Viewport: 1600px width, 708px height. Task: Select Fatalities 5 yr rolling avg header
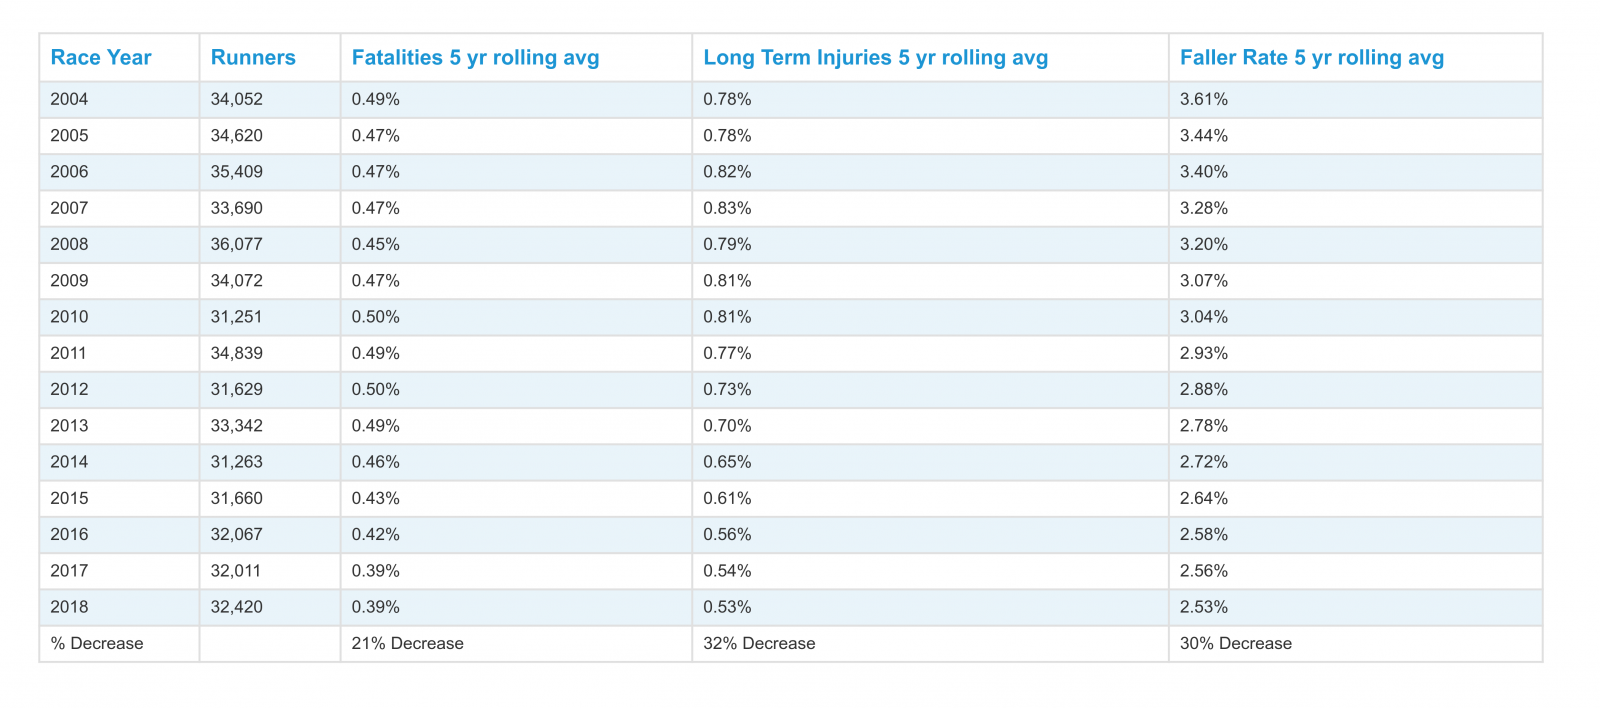point(475,58)
